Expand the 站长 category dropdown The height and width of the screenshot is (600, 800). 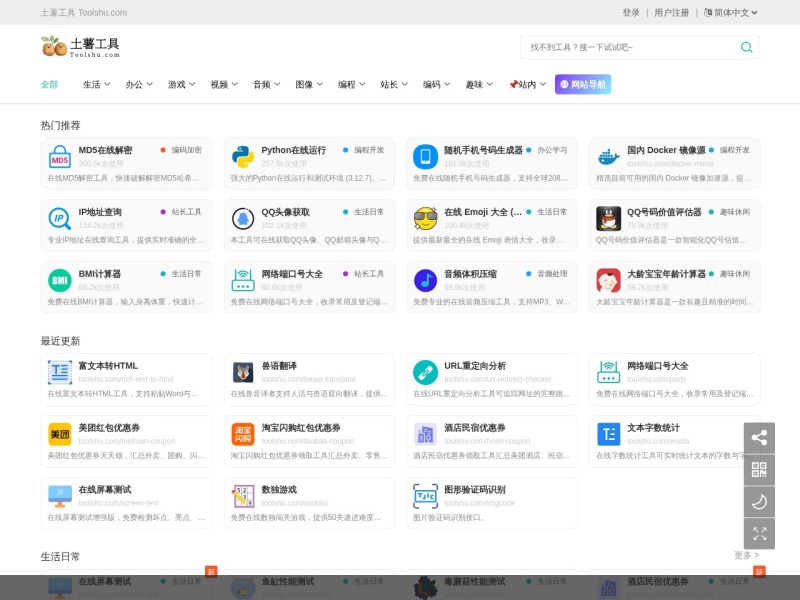(393, 85)
